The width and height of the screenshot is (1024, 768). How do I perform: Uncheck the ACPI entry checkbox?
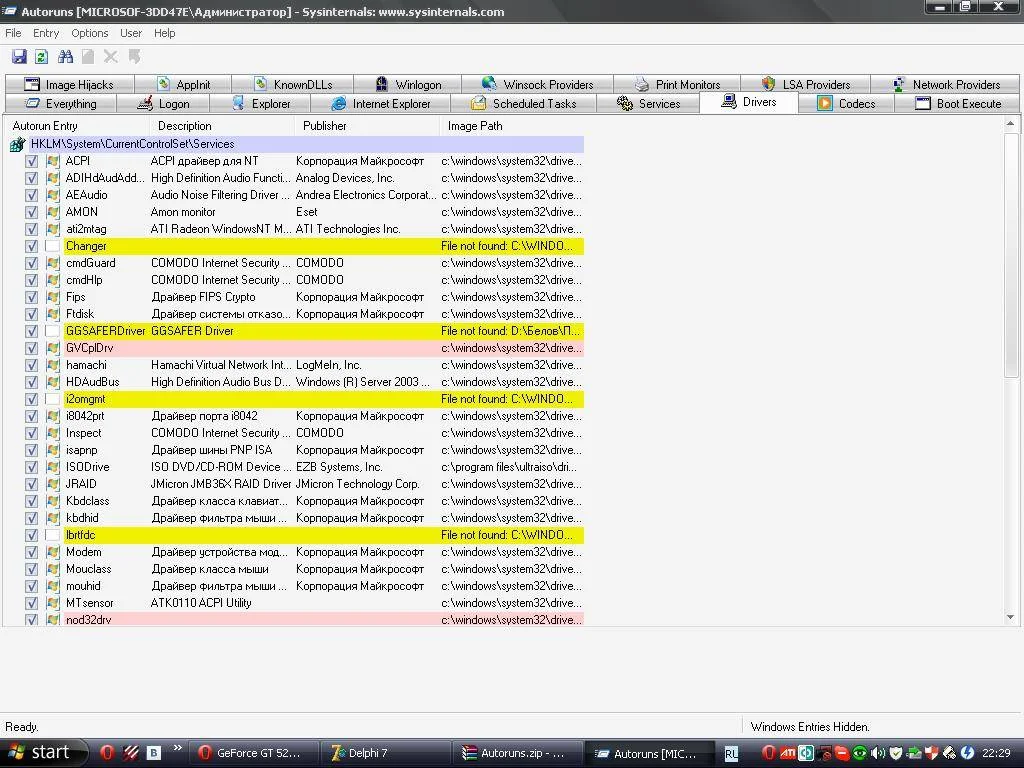[x=31, y=161]
